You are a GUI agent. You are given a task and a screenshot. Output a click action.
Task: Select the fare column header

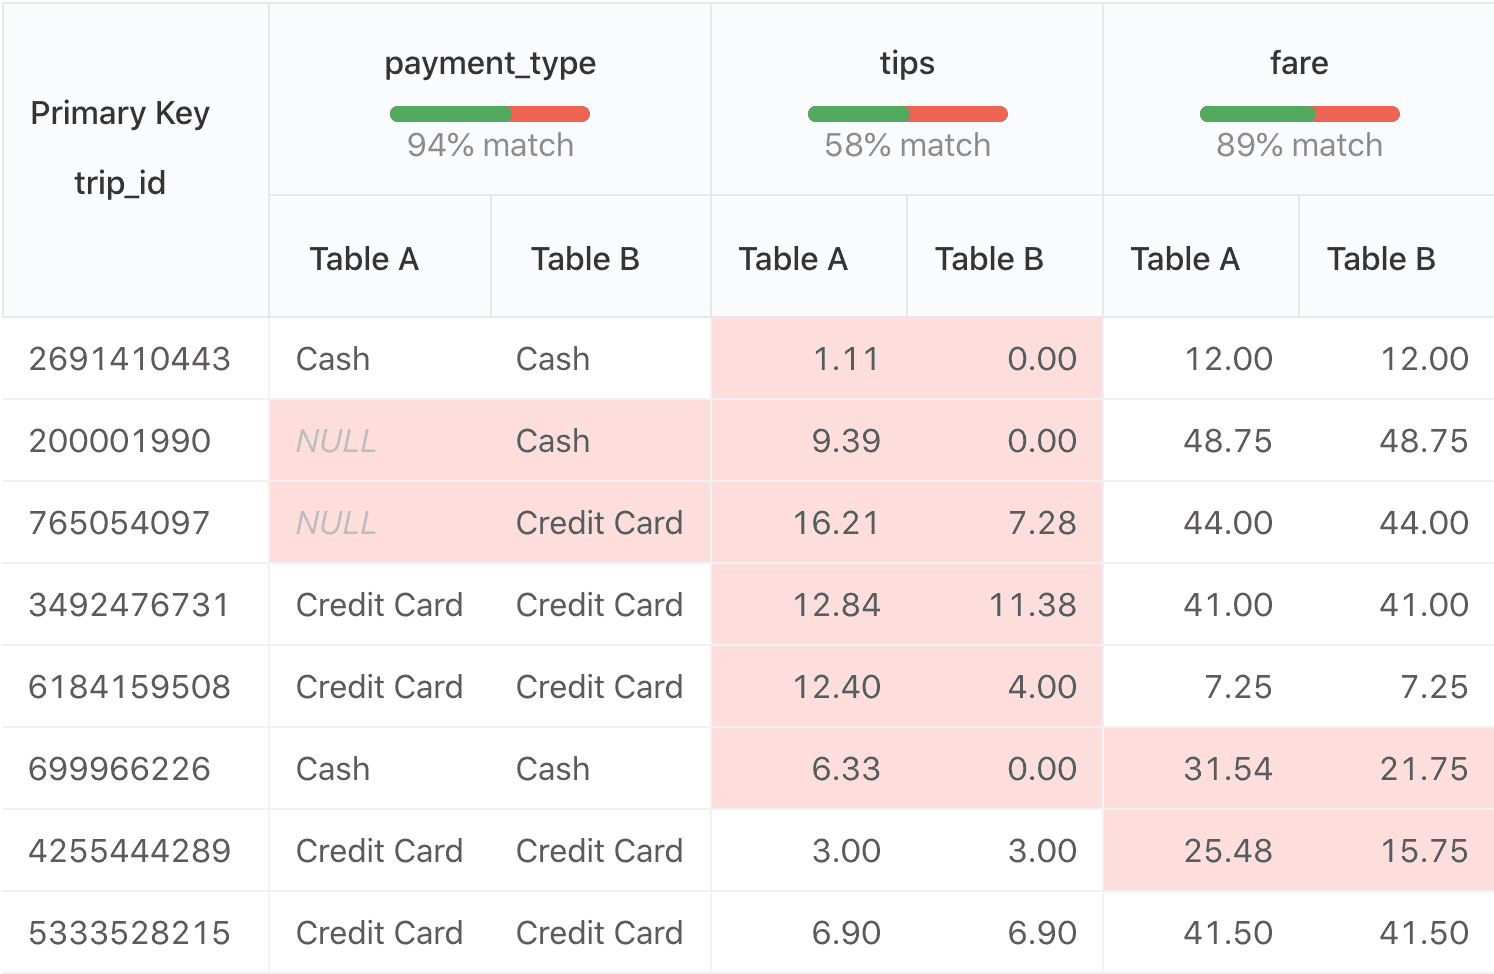click(x=1298, y=63)
